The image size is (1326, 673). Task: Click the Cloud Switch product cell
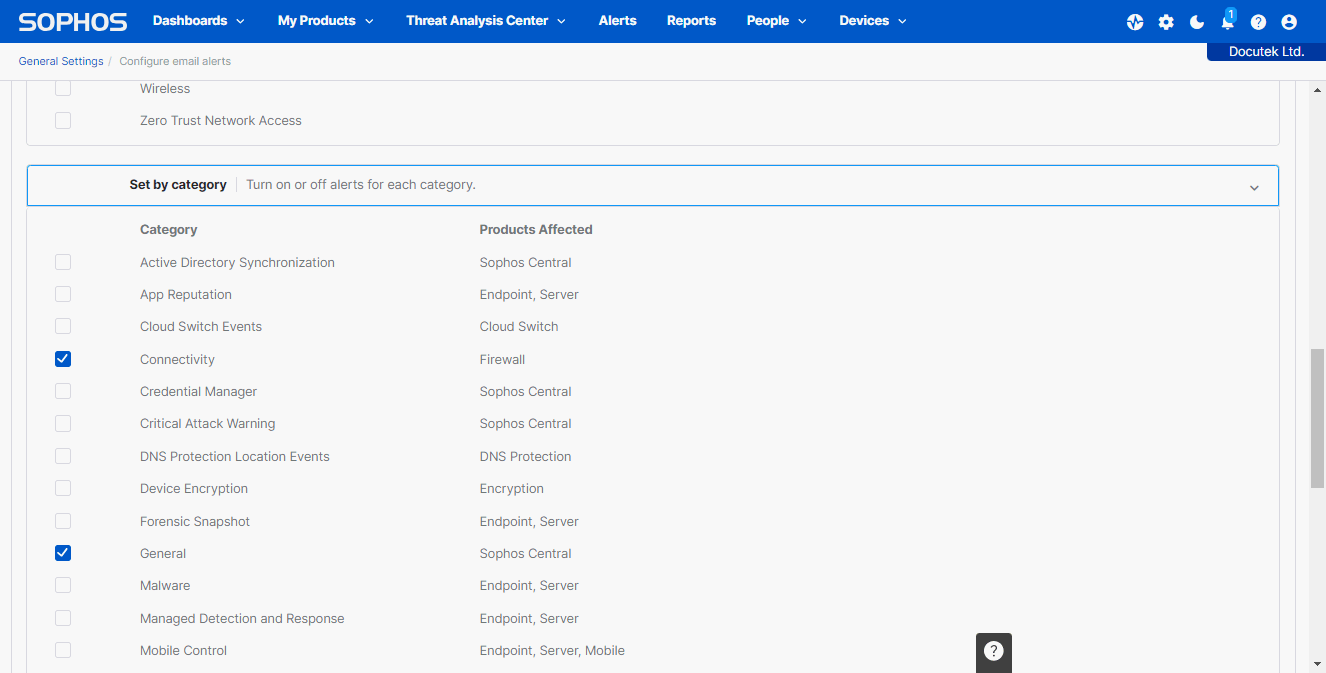pos(519,327)
